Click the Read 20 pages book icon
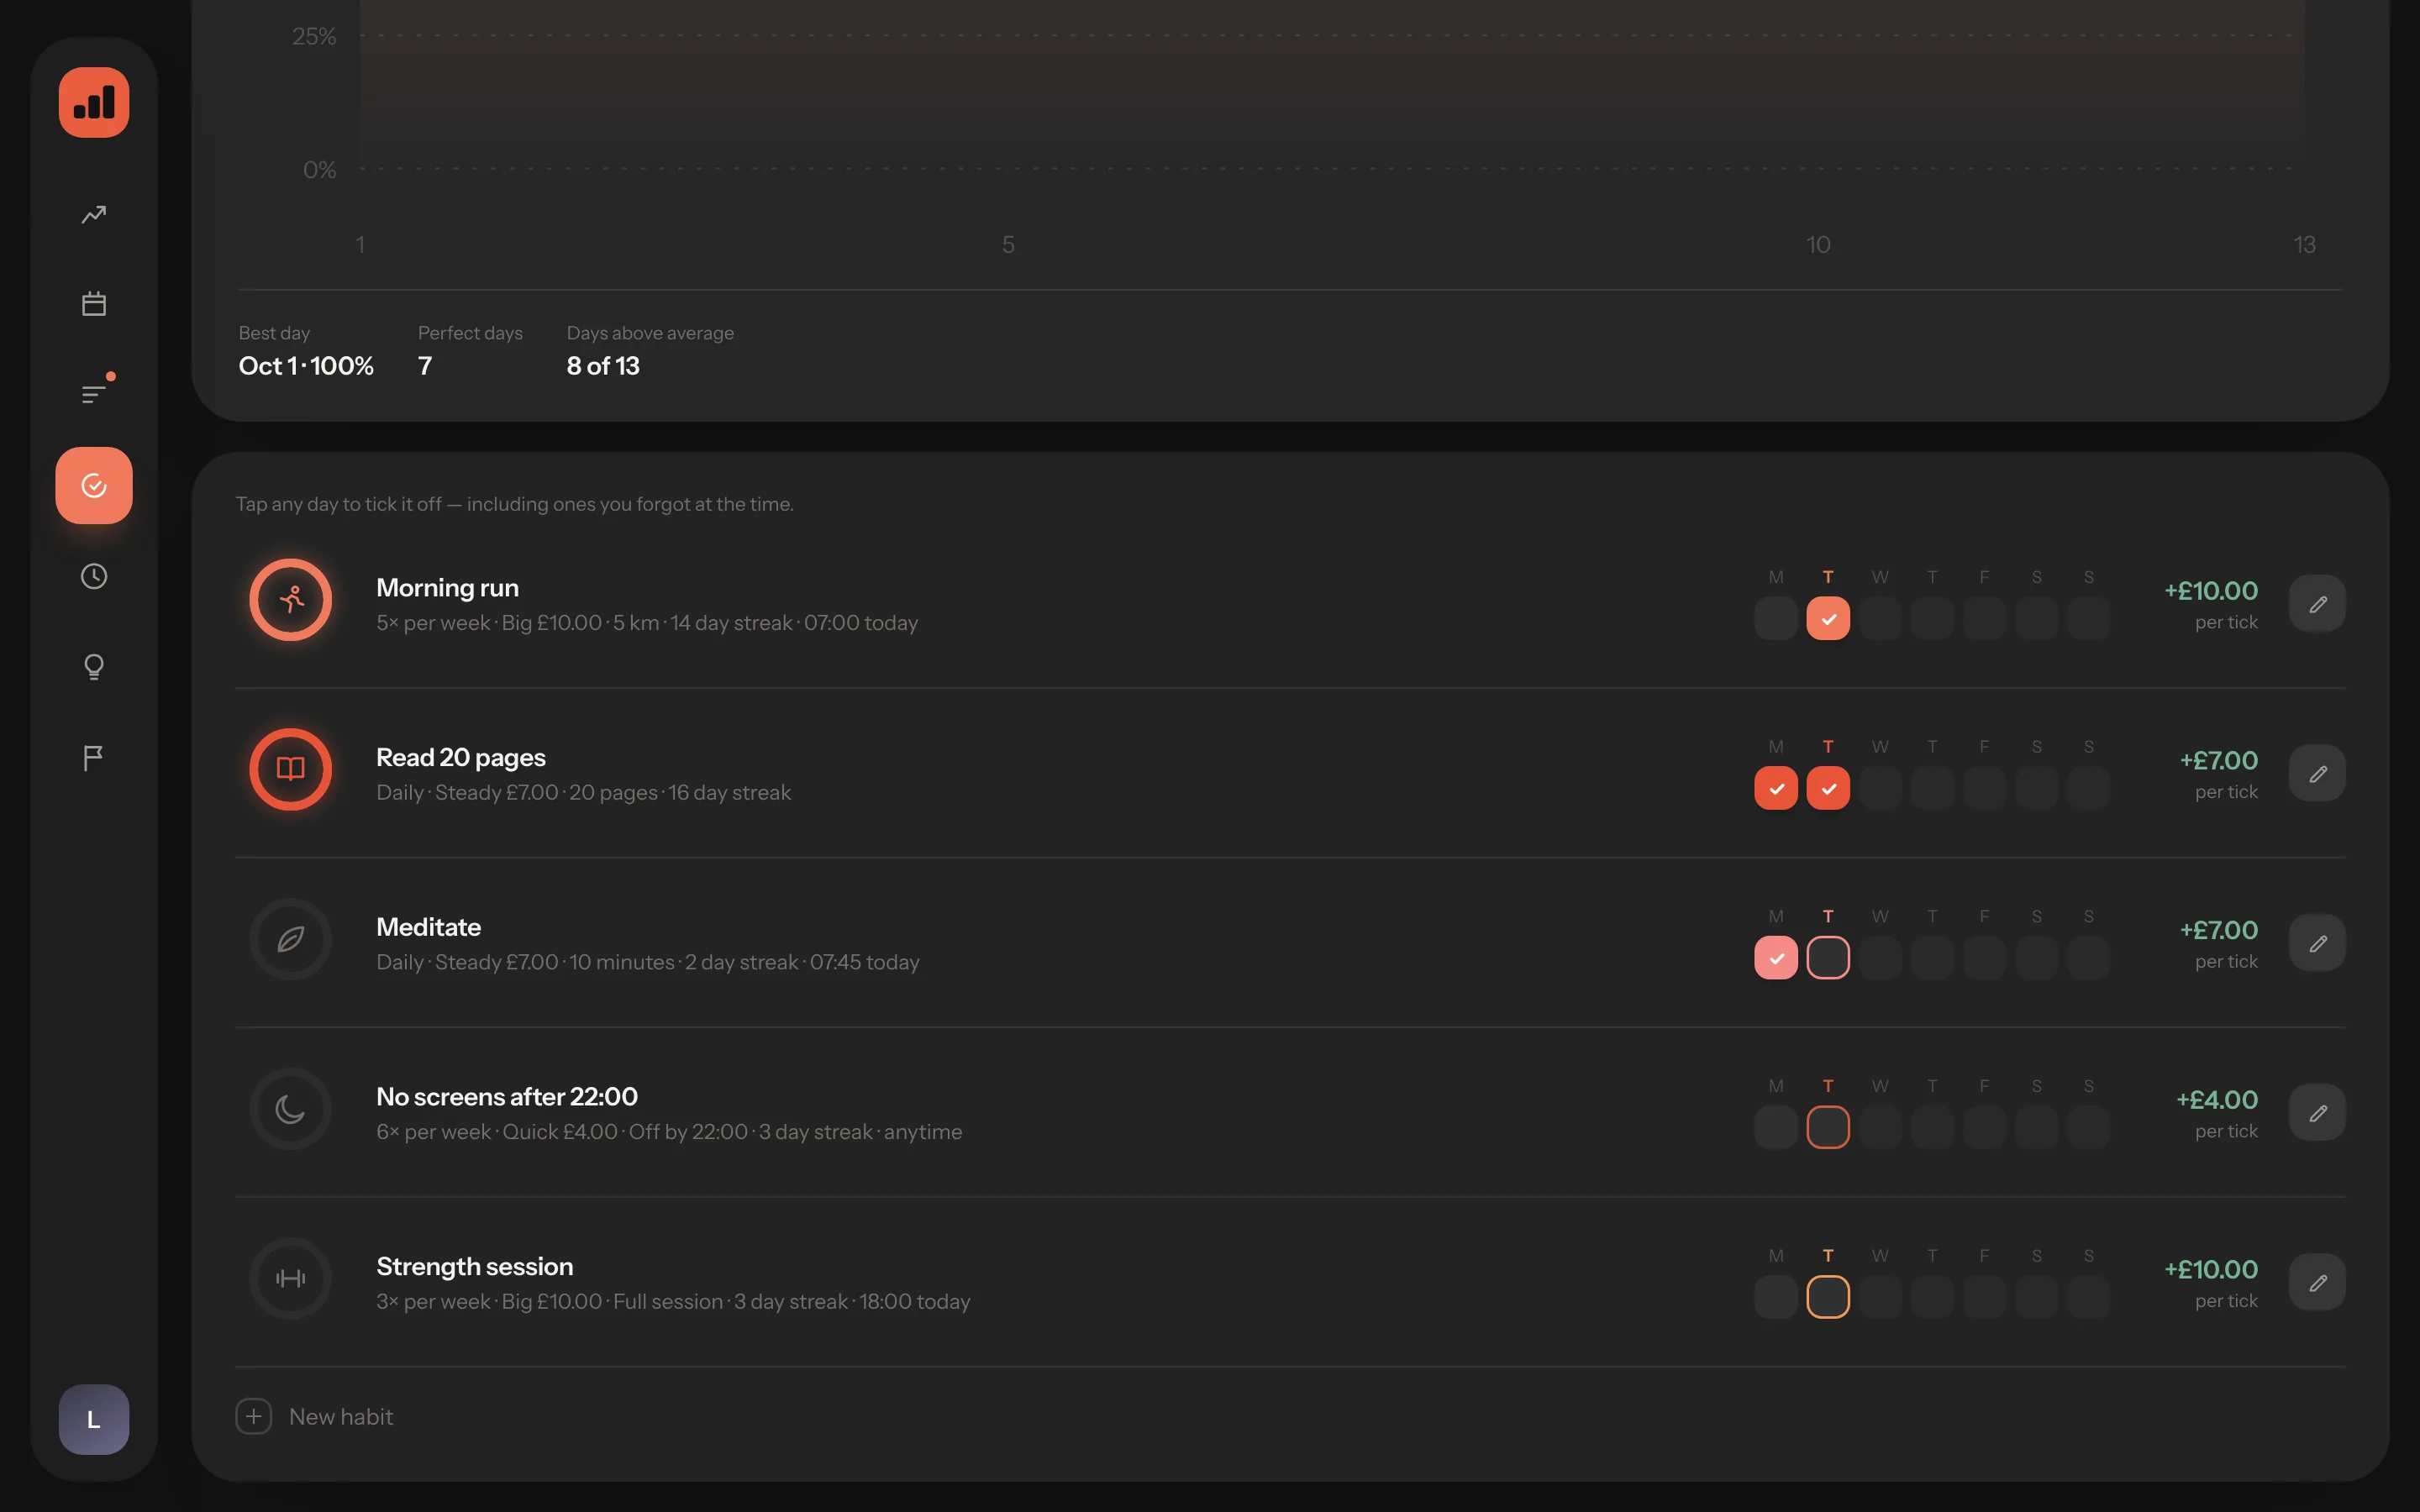 pos(291,769)
